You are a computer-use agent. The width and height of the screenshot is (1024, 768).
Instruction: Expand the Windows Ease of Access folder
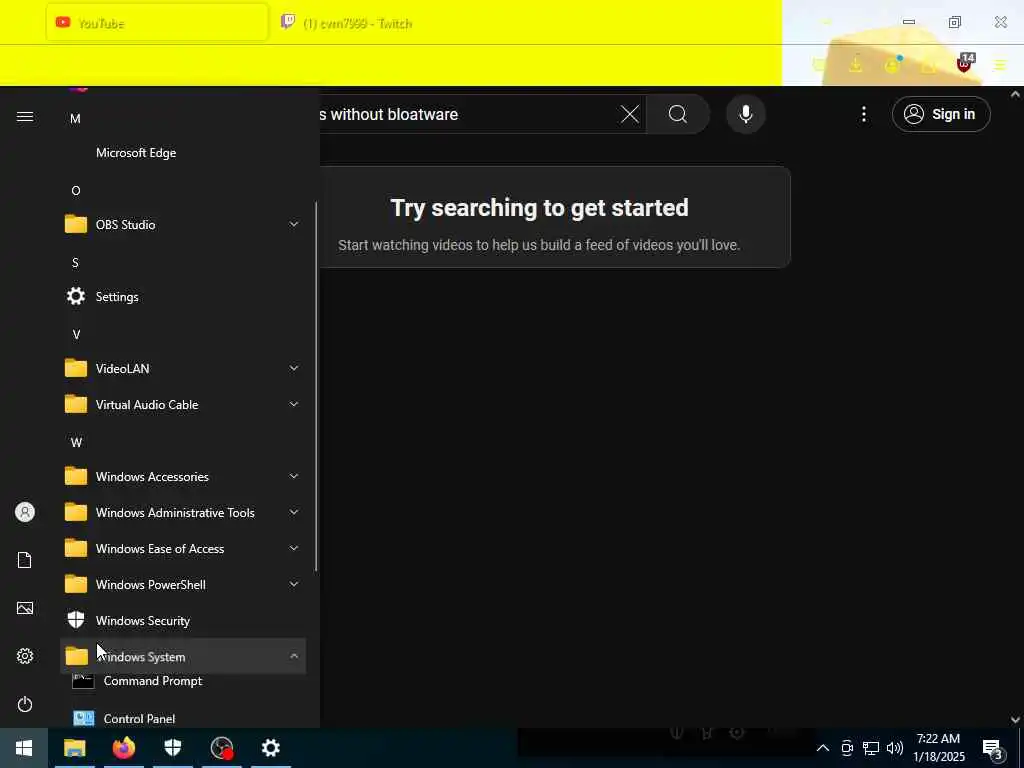click(183, 548)
